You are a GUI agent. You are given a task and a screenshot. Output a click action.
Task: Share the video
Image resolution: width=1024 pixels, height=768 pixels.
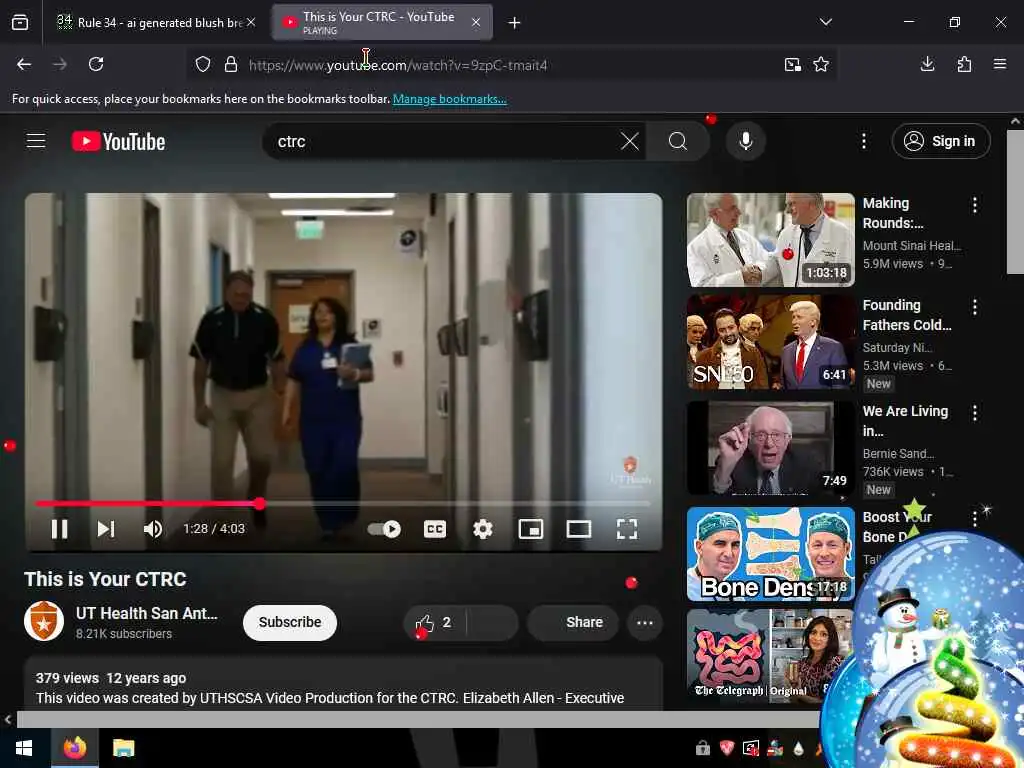[x=573, y=622]
